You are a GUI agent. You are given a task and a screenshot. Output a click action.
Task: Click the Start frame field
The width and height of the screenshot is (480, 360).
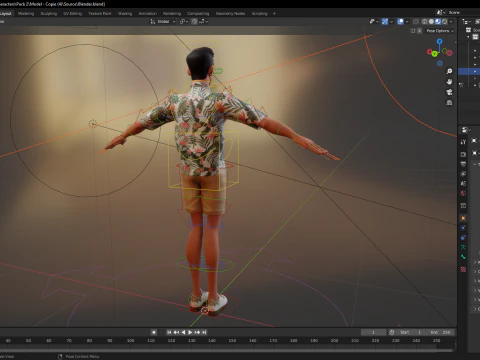coord(411,332)
